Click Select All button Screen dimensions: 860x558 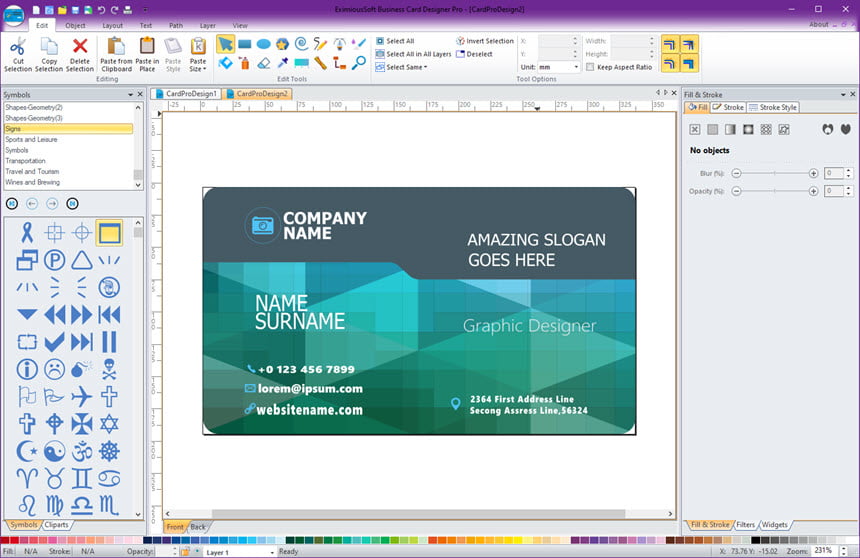[395, 41]
